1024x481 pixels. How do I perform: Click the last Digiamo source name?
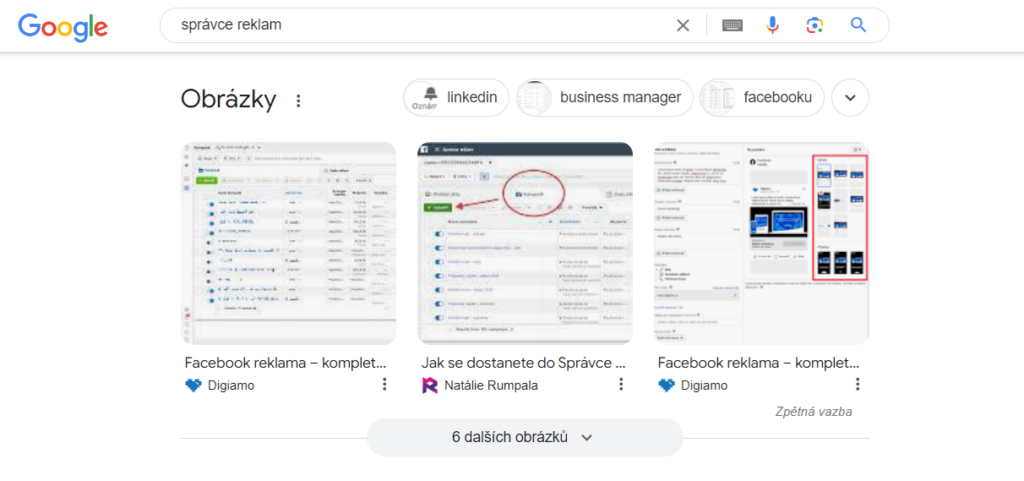pos(705,385)
